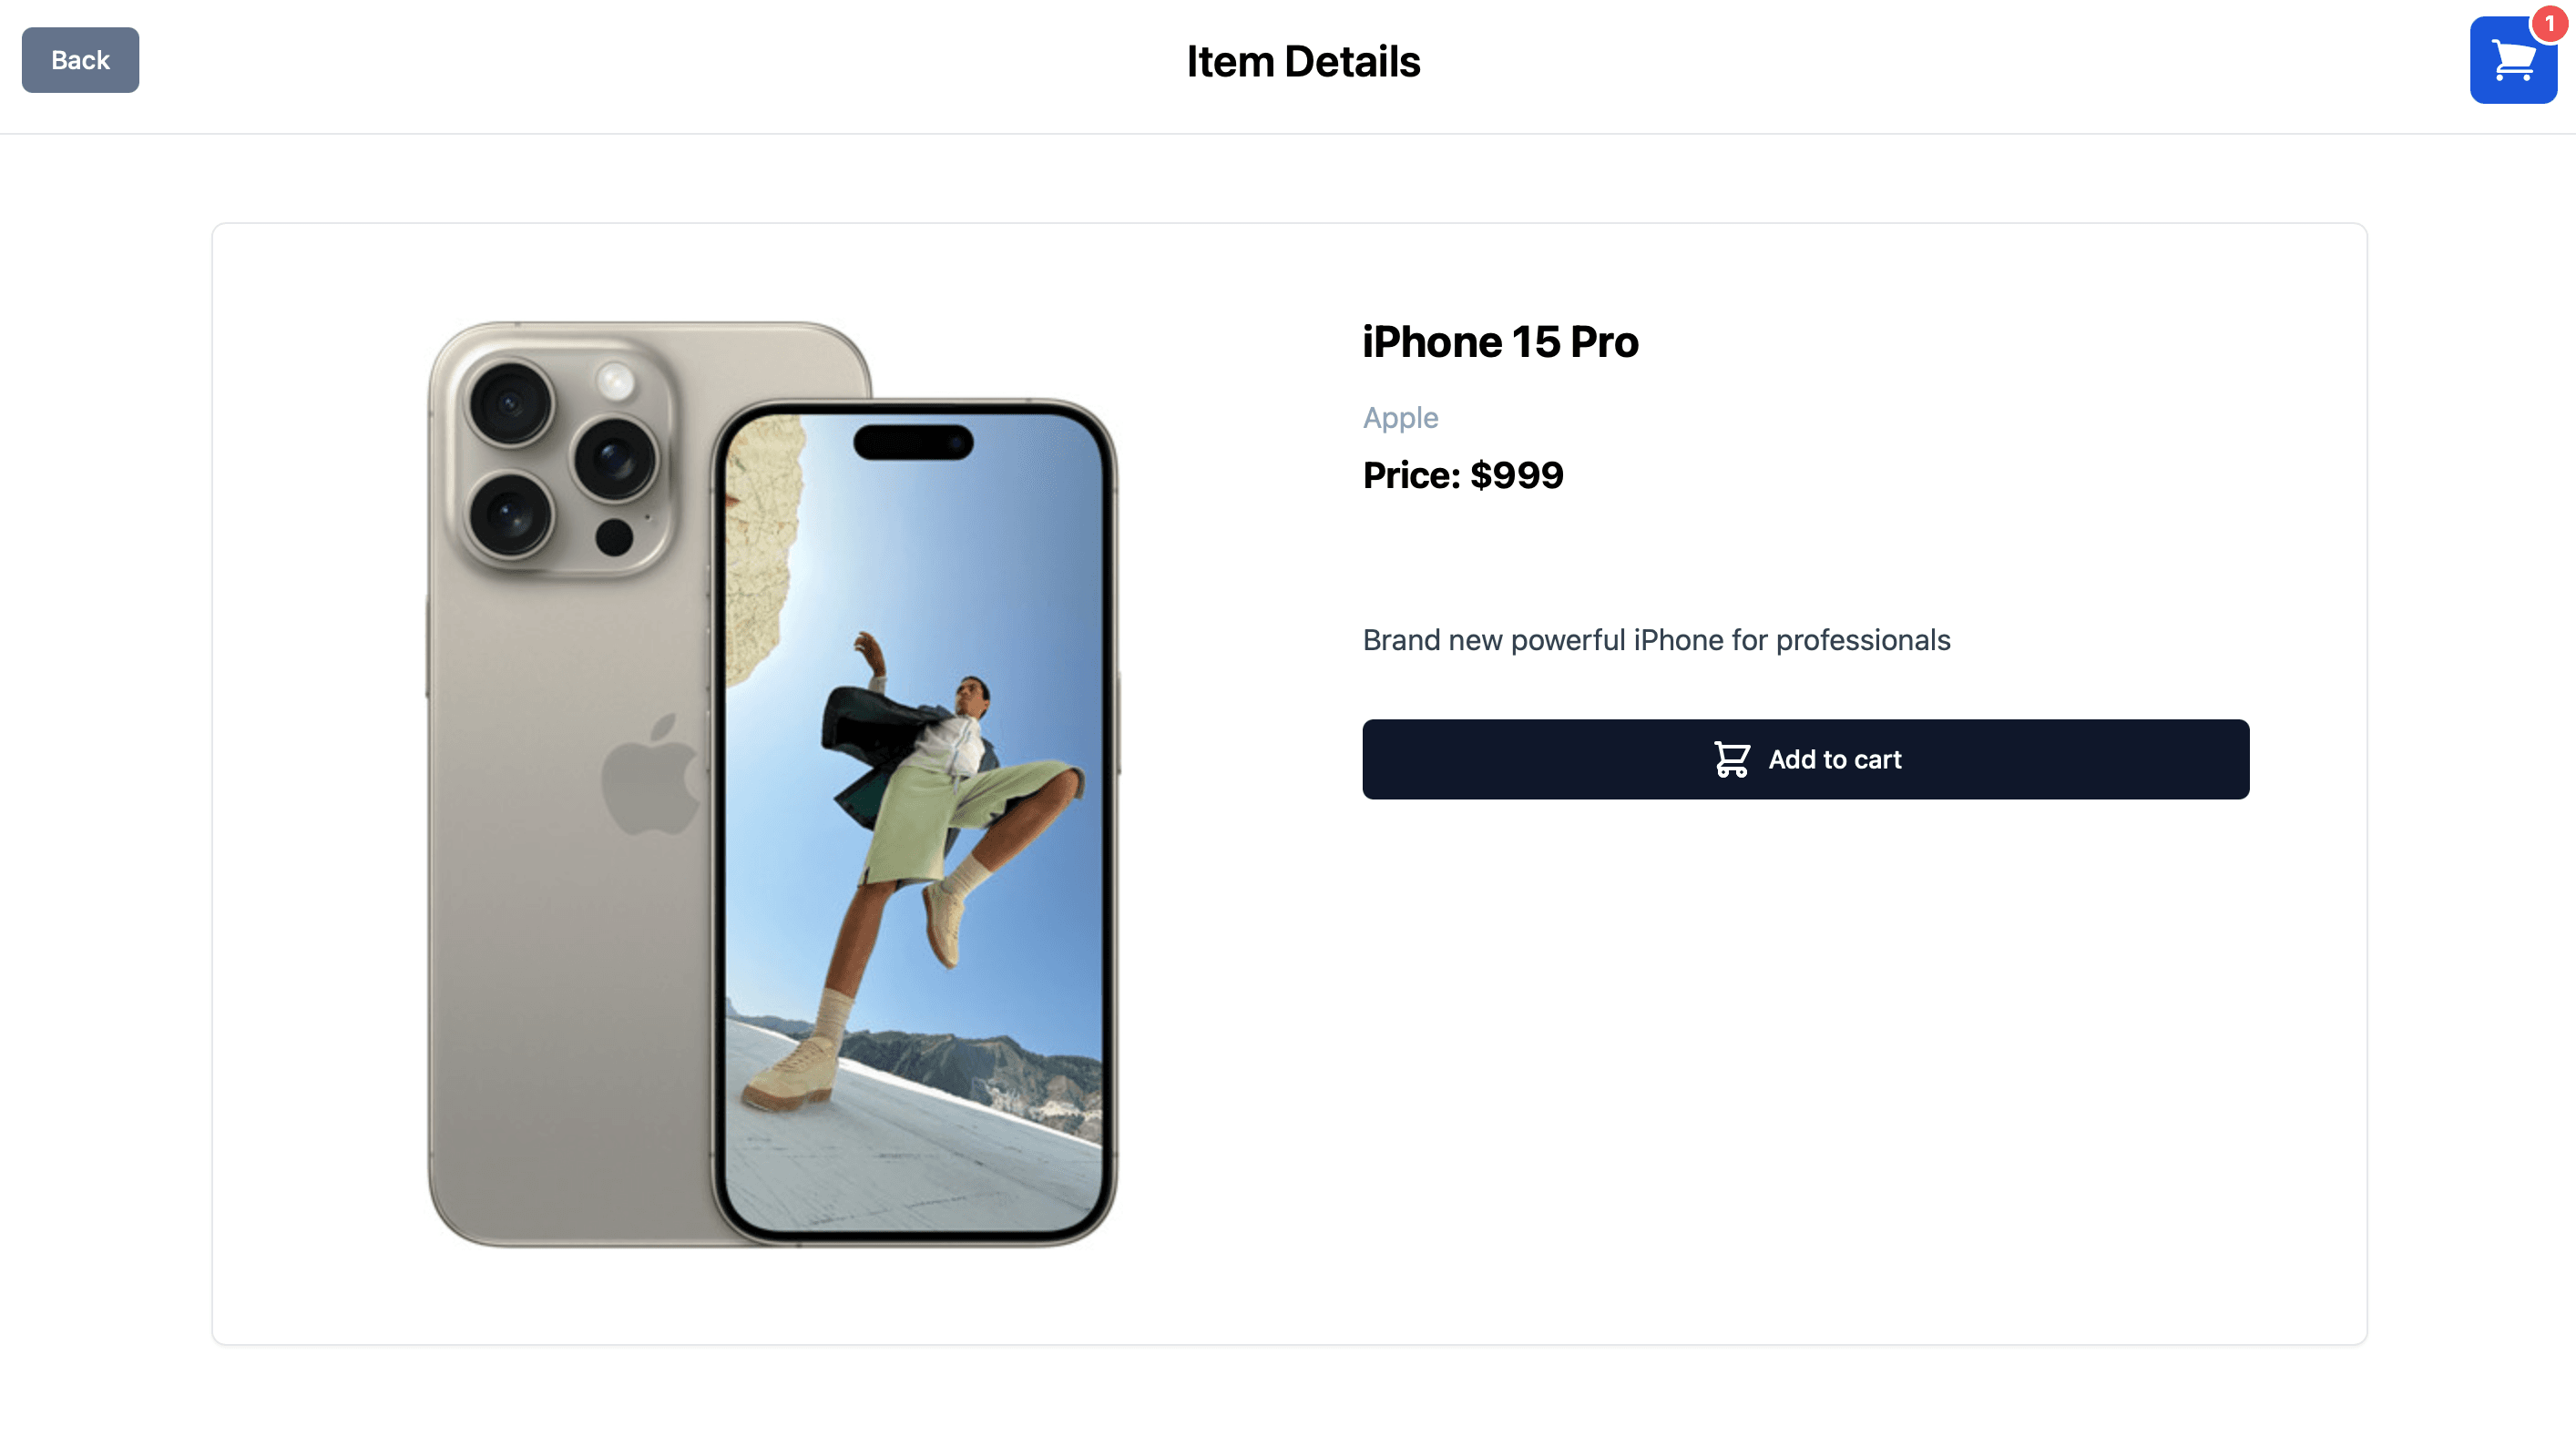Viewport: 2576px width, 1446px height.
Task: Click the right-side rear camera lens
Action: (x=615, y=459)
